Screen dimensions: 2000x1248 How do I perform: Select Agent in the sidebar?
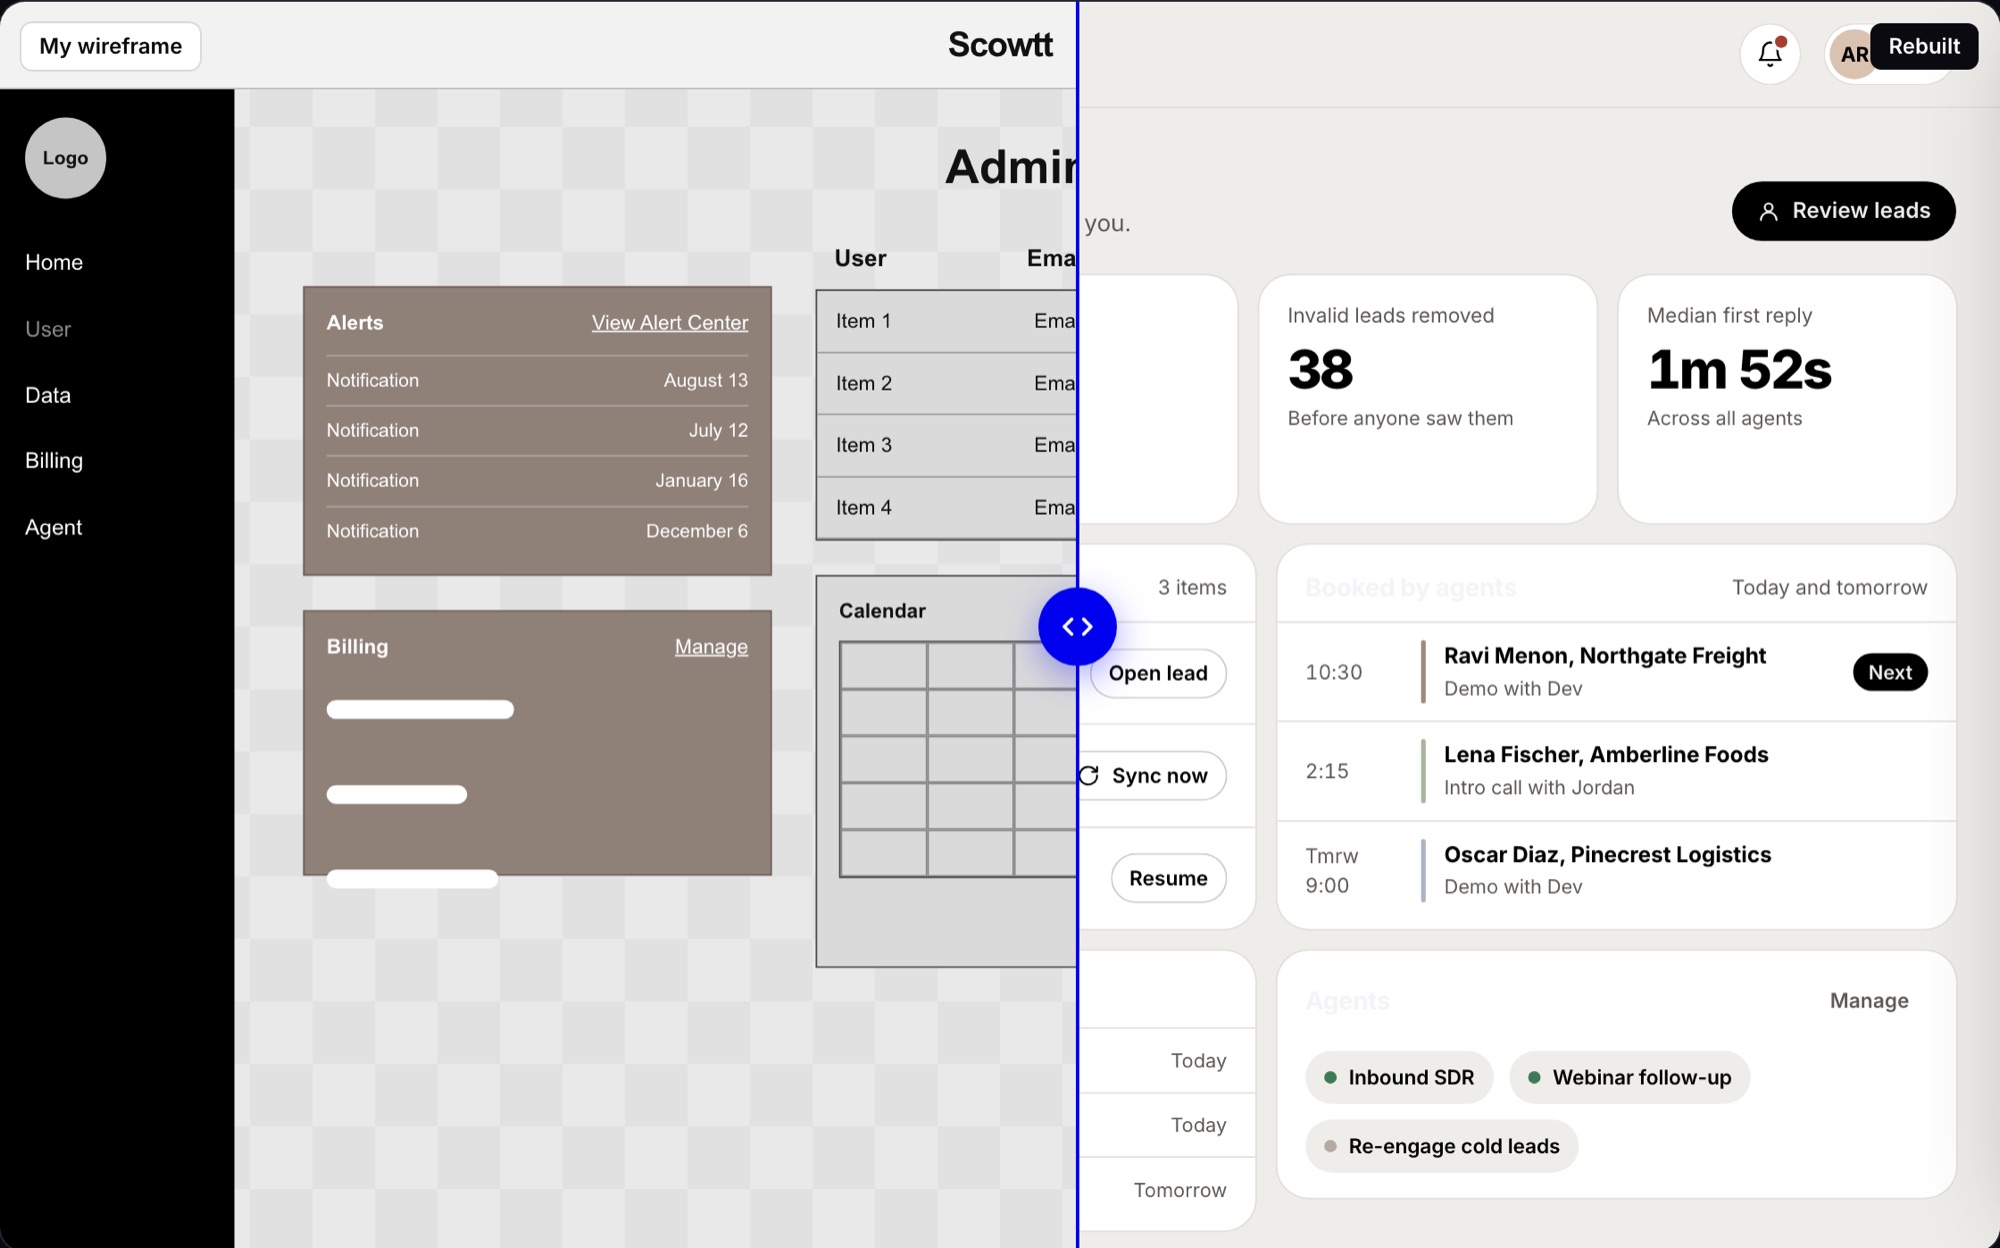pyautogui.click(x=54, y=527)
